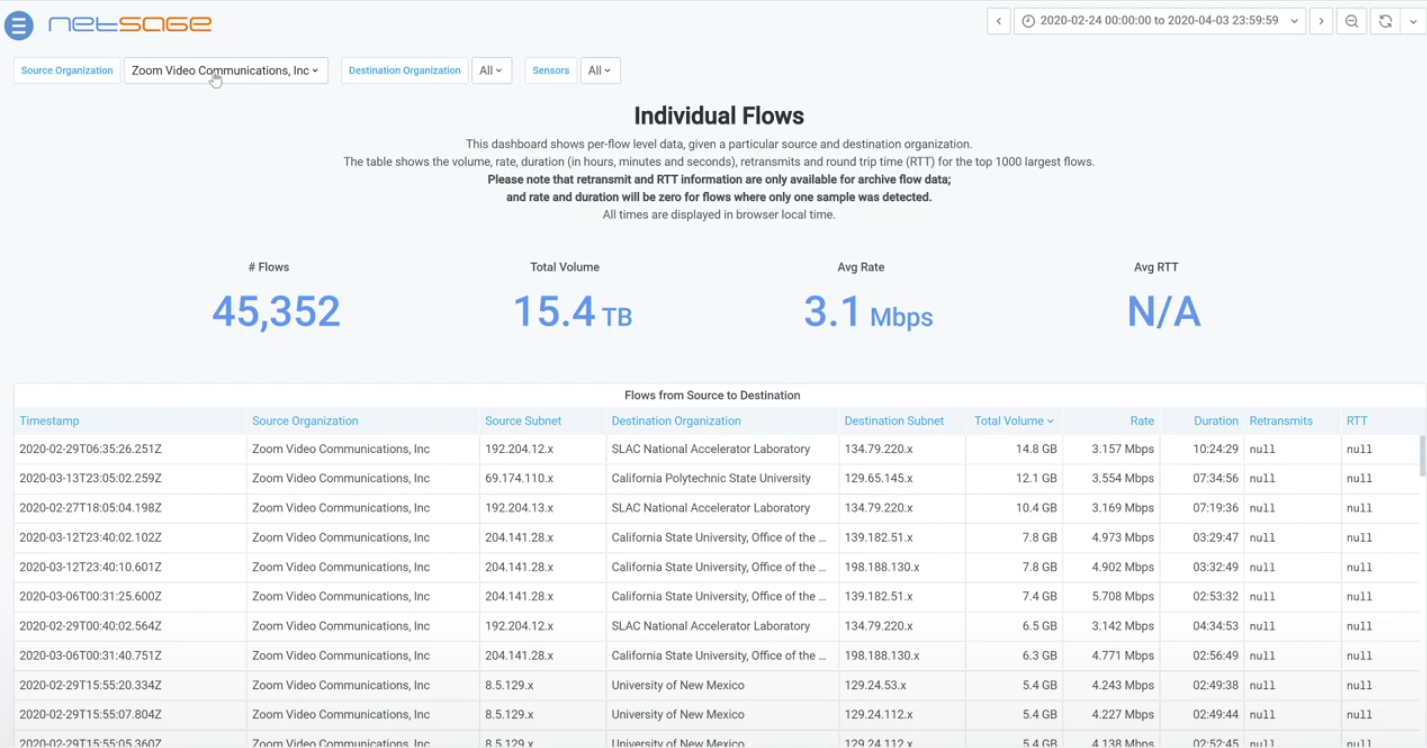This screenshot has width=1427, height=748.
Task: Click source subnet 192.204.13.x
Action: pyautogui.click(x=519, y=508)
